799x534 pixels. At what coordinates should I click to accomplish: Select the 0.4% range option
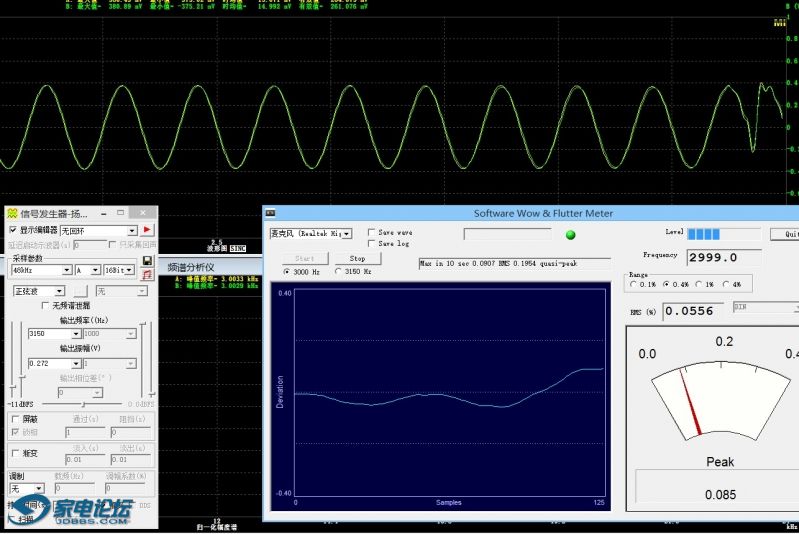(x=666, y=284)
